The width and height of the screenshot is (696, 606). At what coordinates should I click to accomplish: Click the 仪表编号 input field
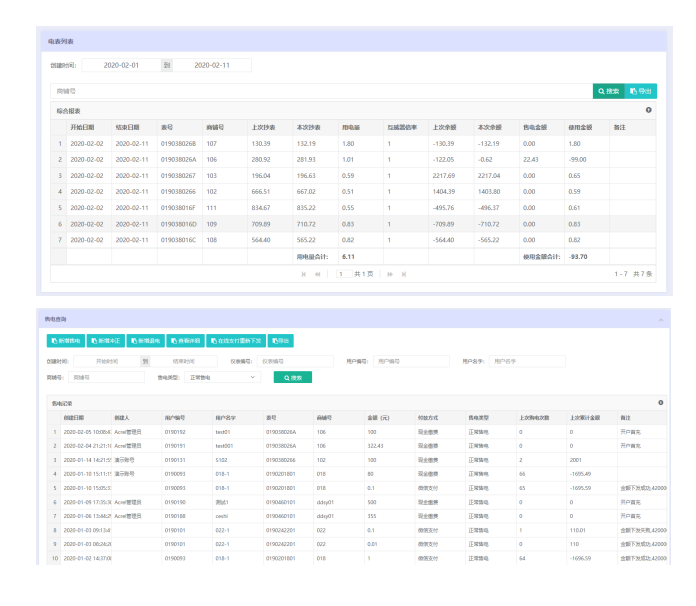tap(295, 361)
